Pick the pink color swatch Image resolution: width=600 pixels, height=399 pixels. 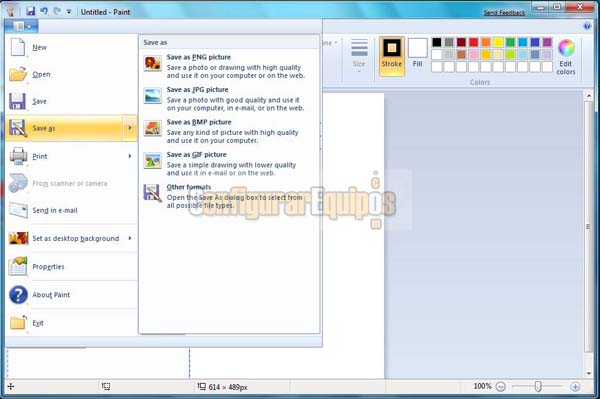(x=473, y=54)
